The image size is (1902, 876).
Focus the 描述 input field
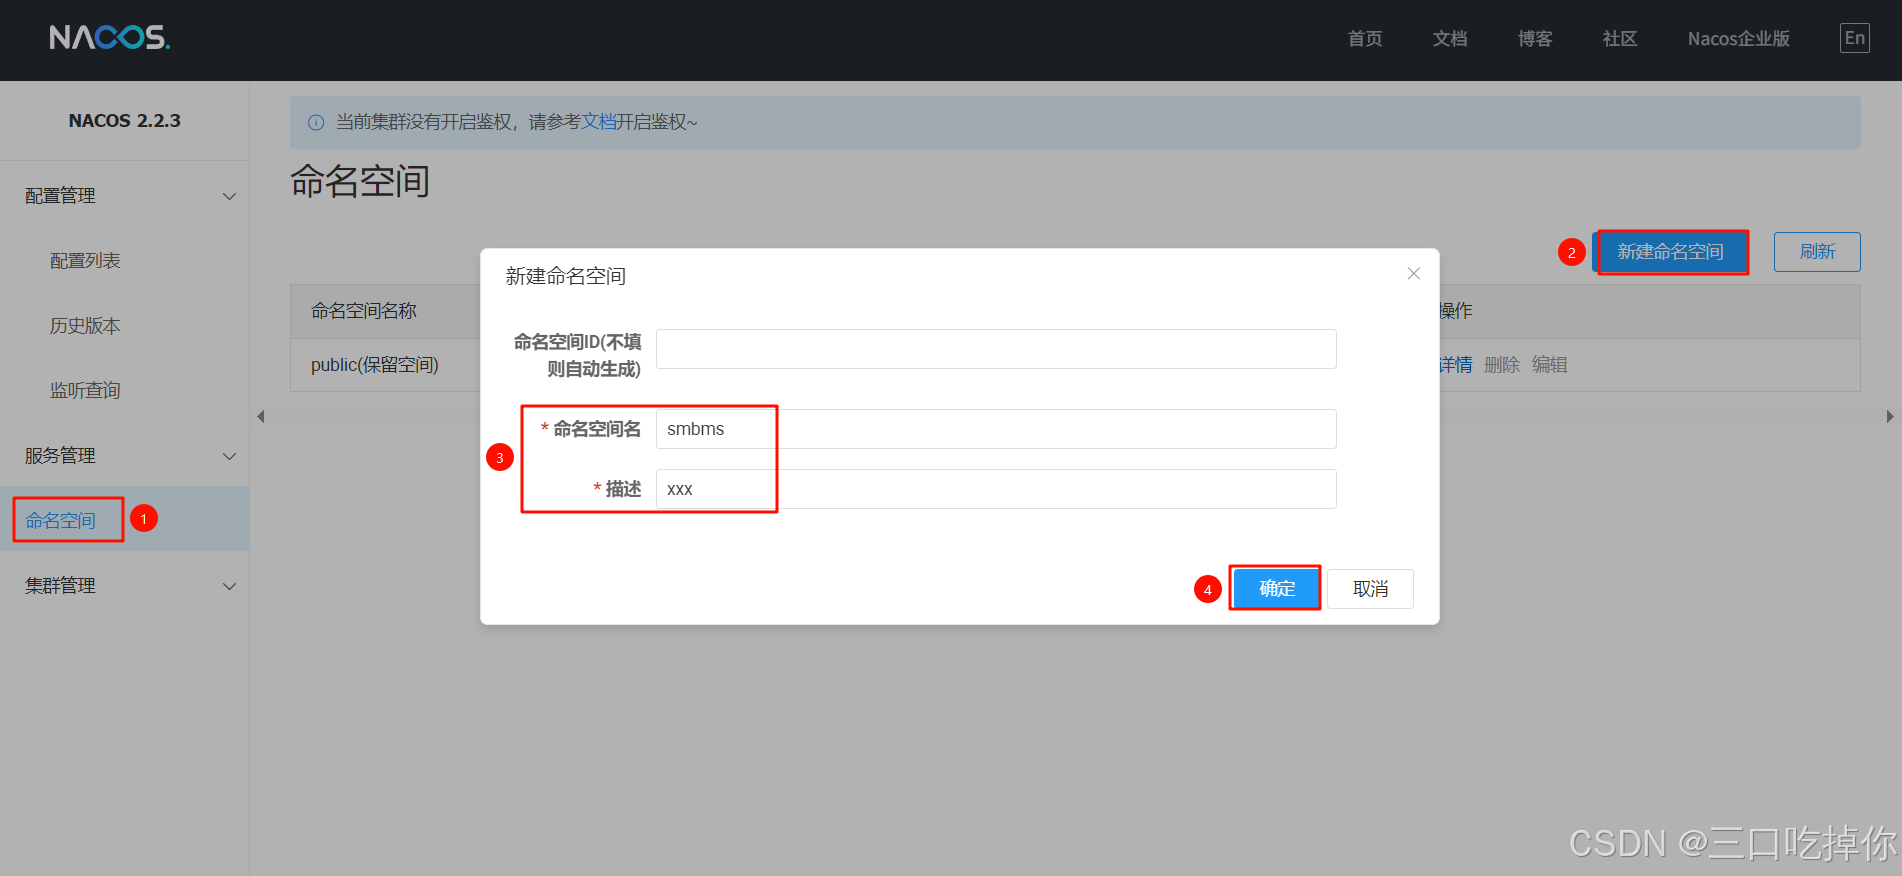click(996, 489)
